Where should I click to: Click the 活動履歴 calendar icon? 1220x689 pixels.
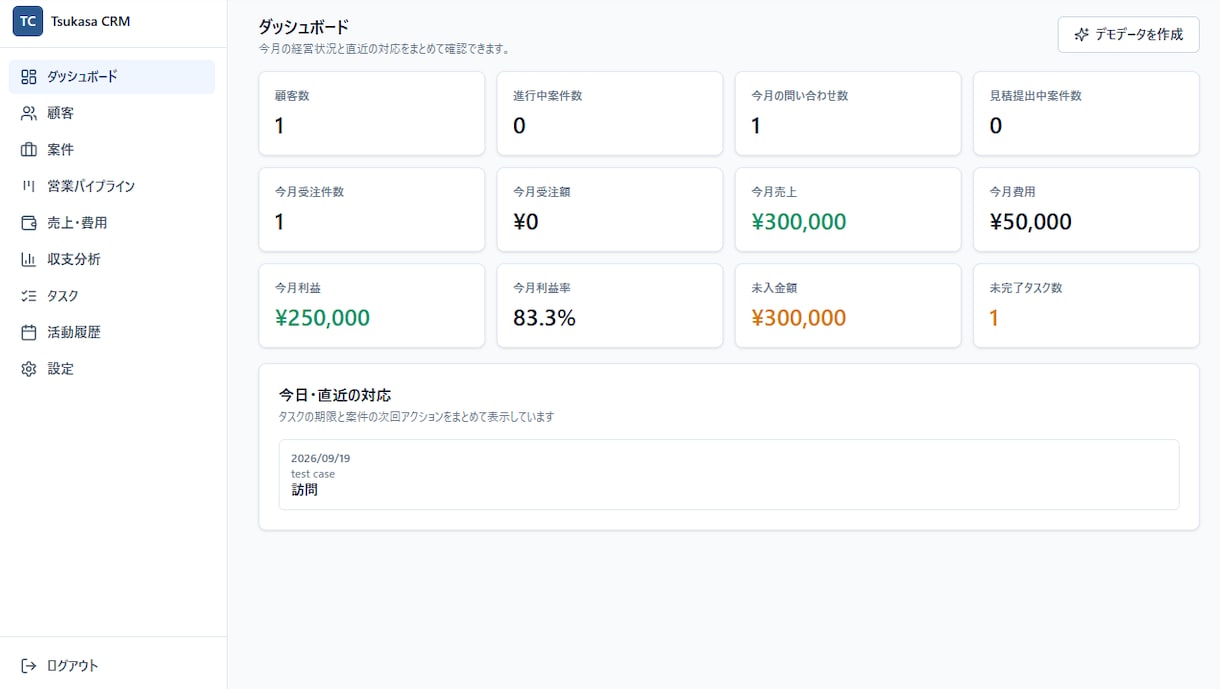(x=29, y=332)
